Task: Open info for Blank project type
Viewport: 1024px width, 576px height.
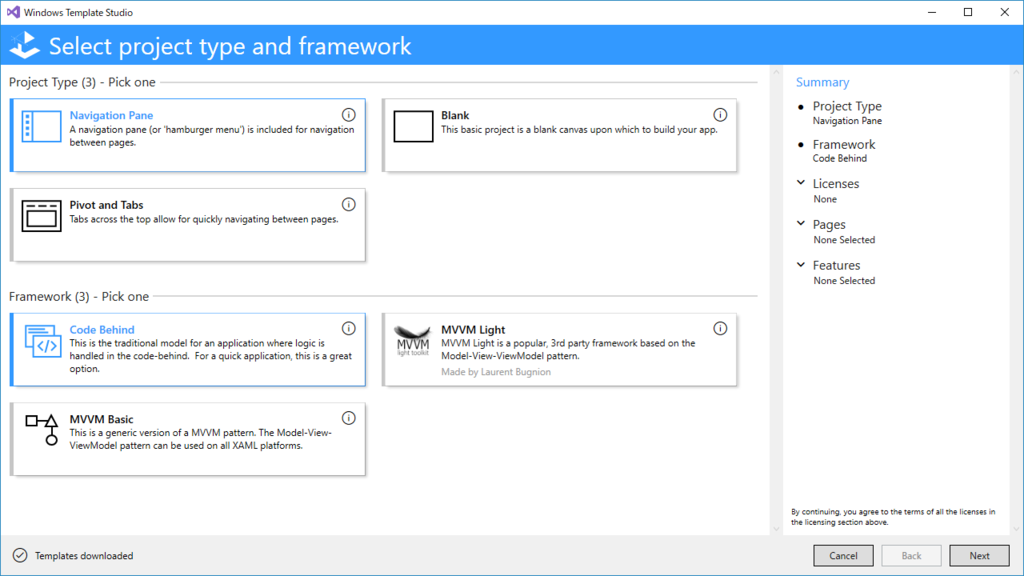Action: pos(720,115)
